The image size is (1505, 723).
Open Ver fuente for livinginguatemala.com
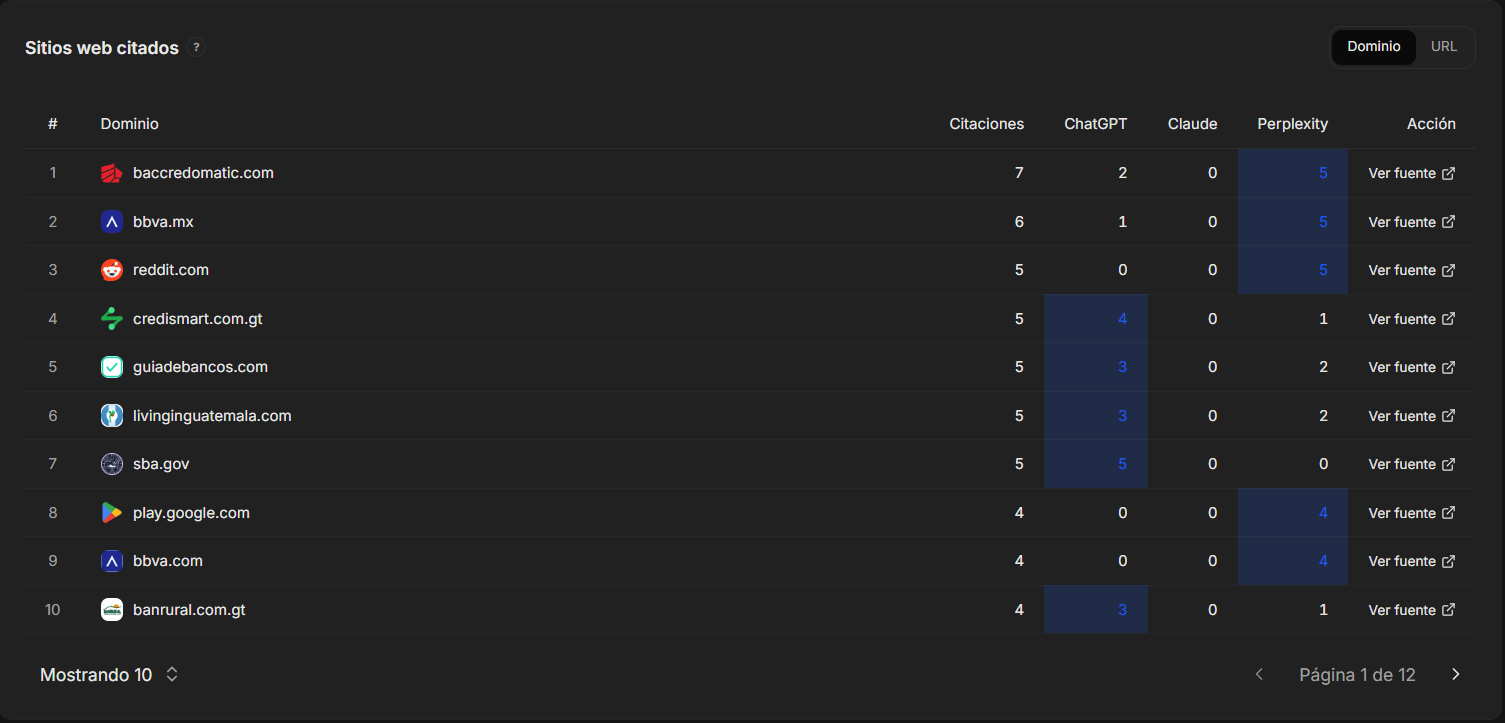[1412, 416]
